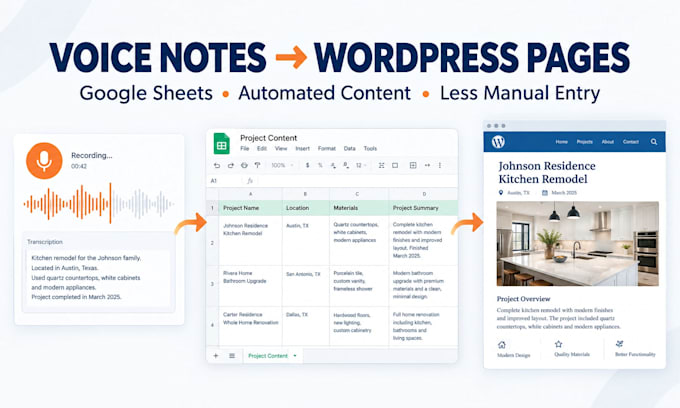
Task: Click the decrease decimal places icon
Action: (333, 165)
